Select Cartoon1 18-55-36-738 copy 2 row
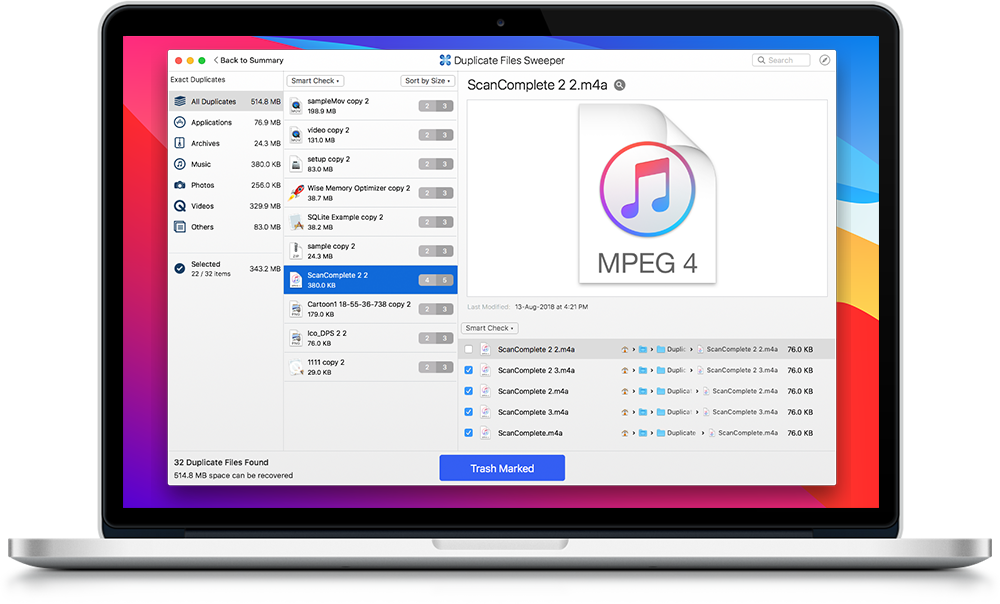Screen dimensions: 1000x604 [x=371, y=309]
